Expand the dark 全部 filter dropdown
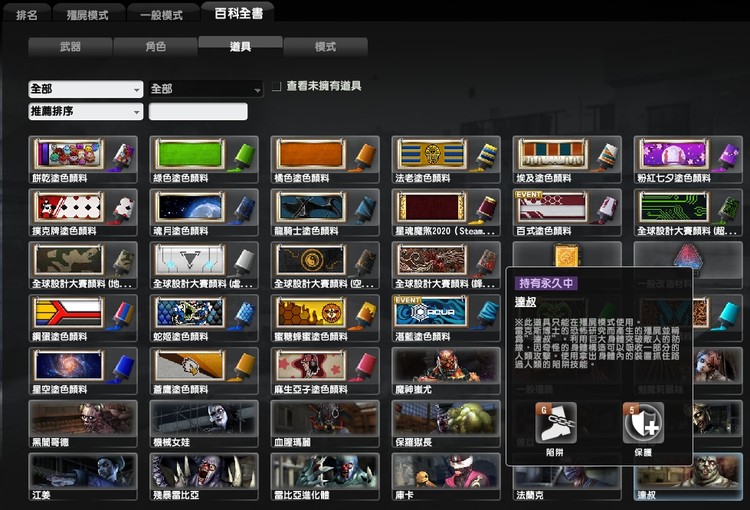The width and height of the screenshot is (750, 510). pyautogui.click(x=206, y=89)
